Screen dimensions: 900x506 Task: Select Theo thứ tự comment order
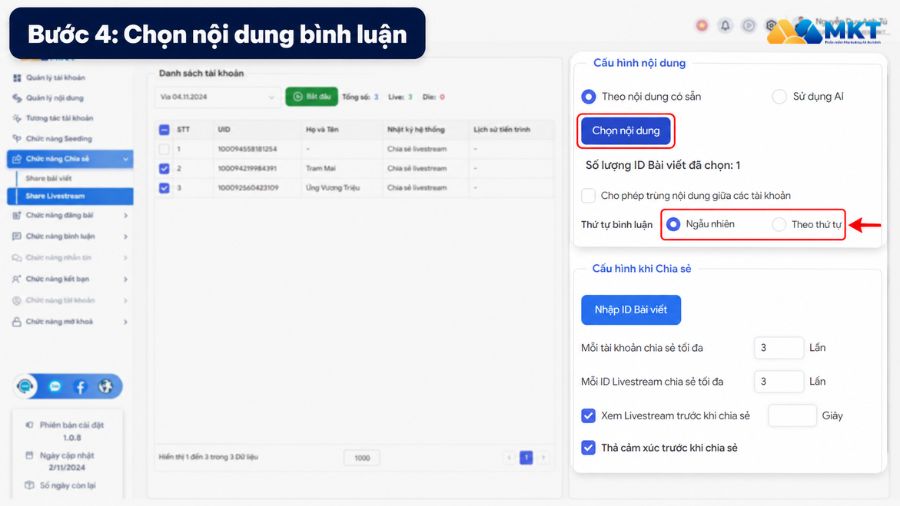pyautogui.click(x=779, y=224)
